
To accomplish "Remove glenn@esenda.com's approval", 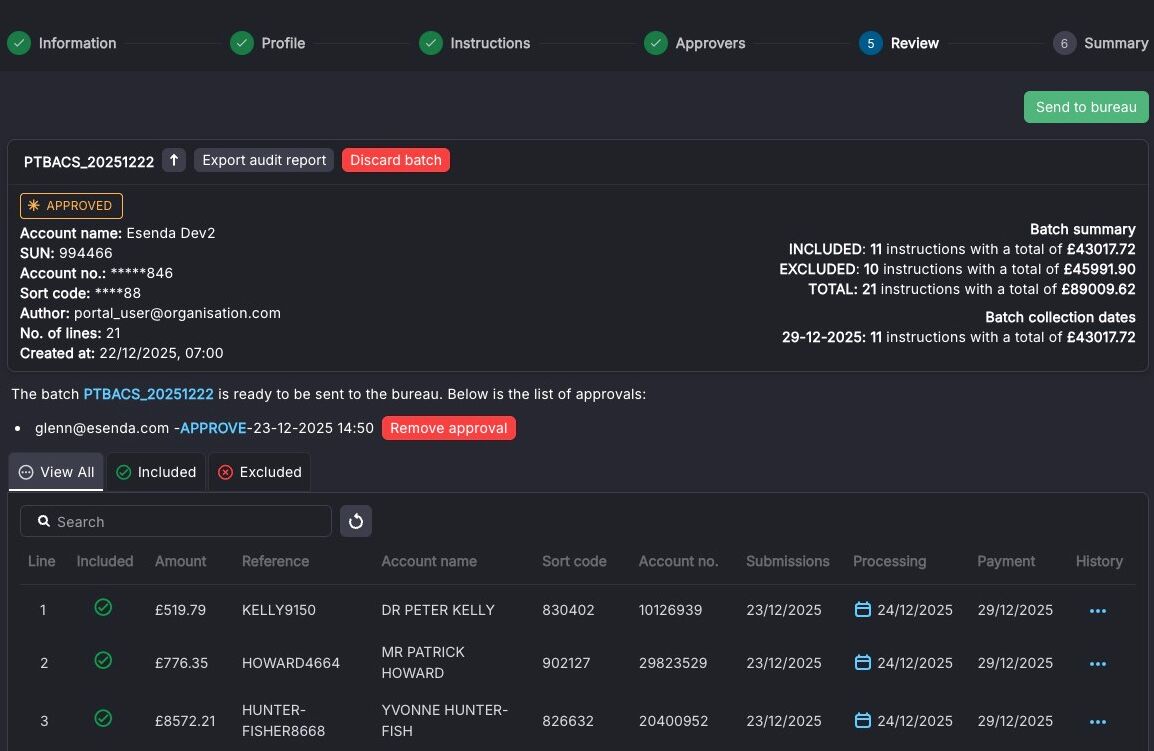I will click(448, 429).
